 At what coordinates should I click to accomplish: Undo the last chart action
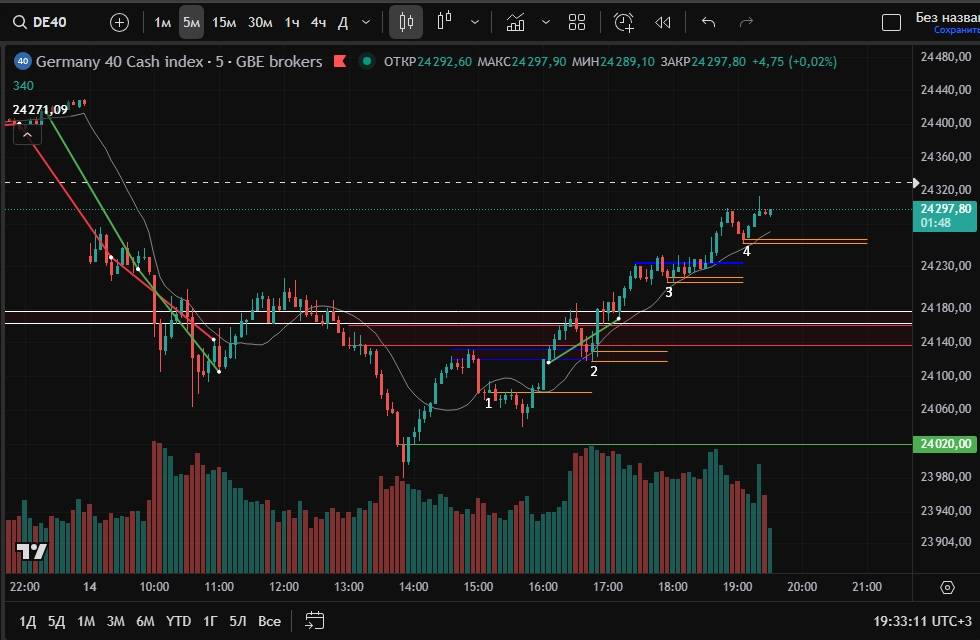[x=709, y=22]
